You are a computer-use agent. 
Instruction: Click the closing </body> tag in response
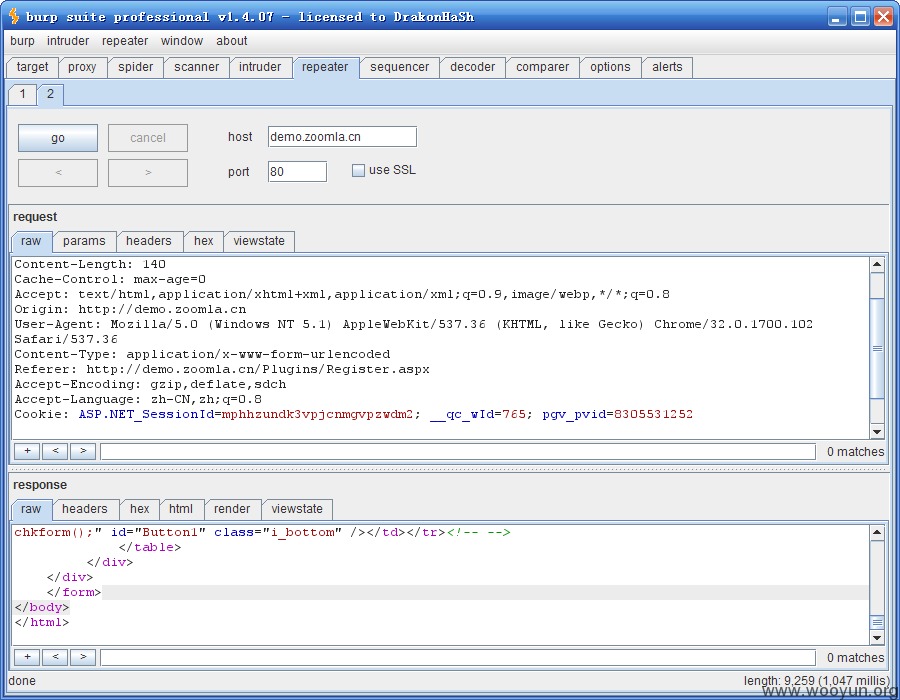tap(41, 607)
